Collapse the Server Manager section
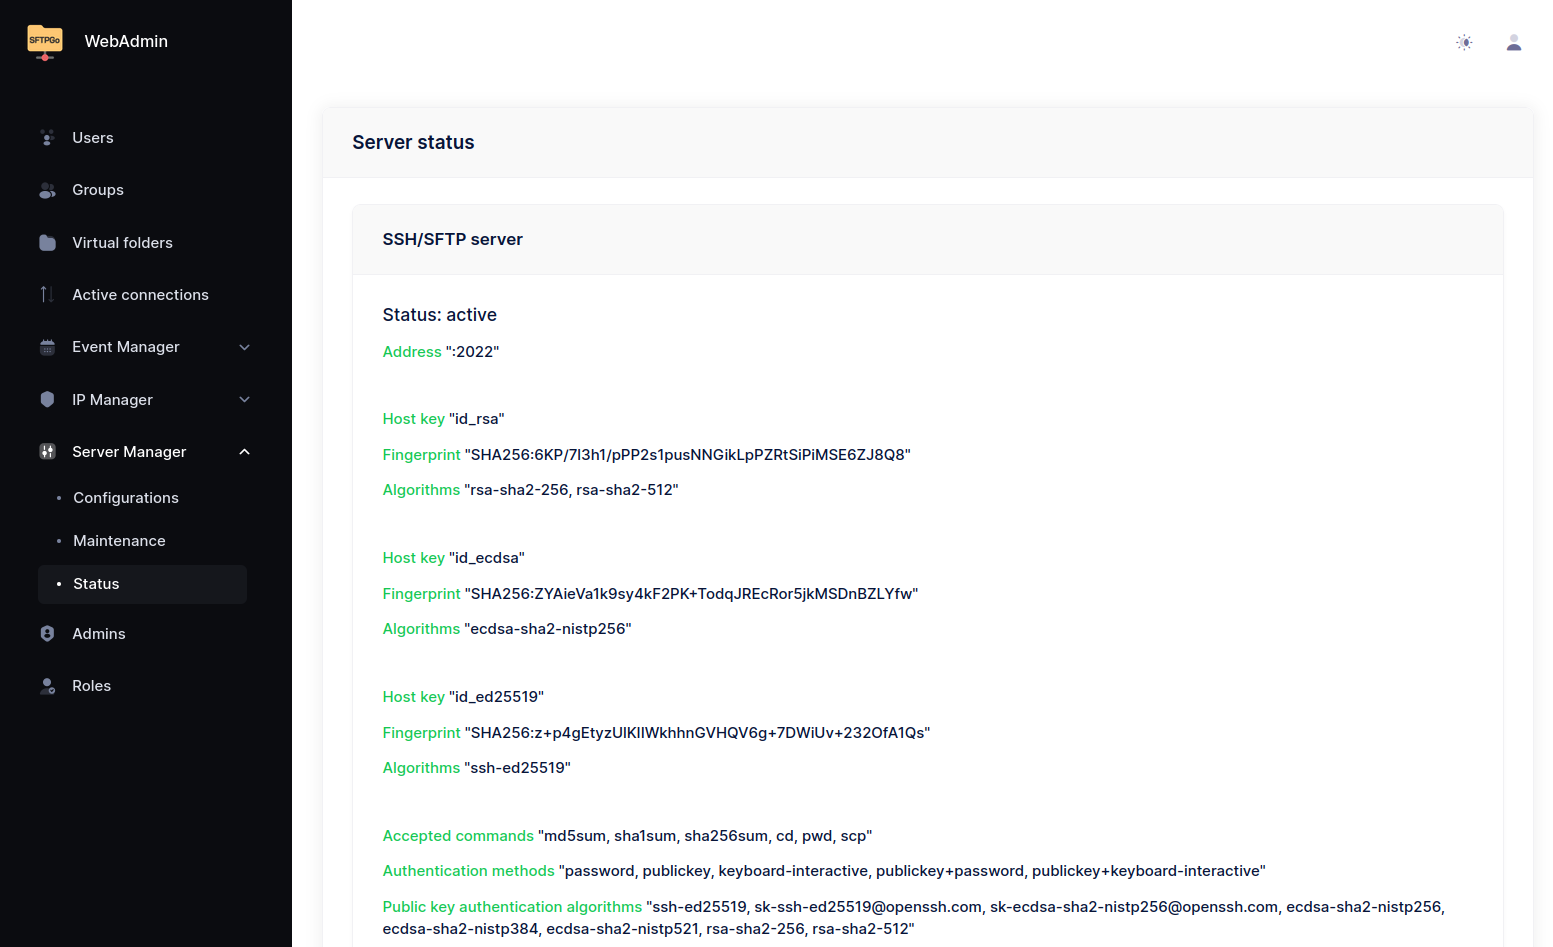This screenshot has height=947, width=1553. pos(244,452)
